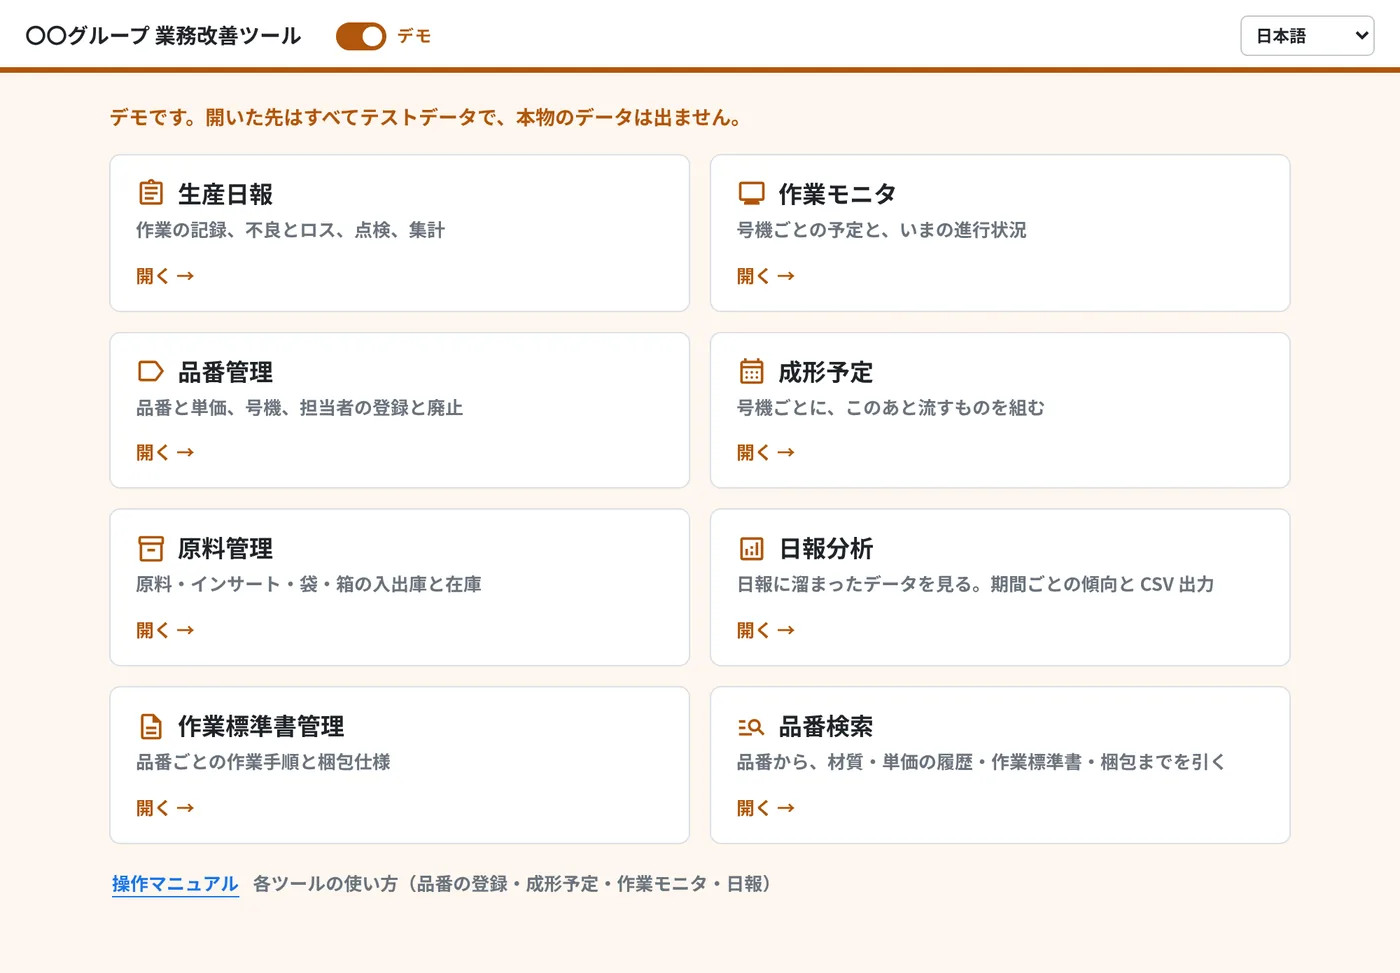Click the calendar icon beside 成形予定
The image size is (1400, 973).
751,371
